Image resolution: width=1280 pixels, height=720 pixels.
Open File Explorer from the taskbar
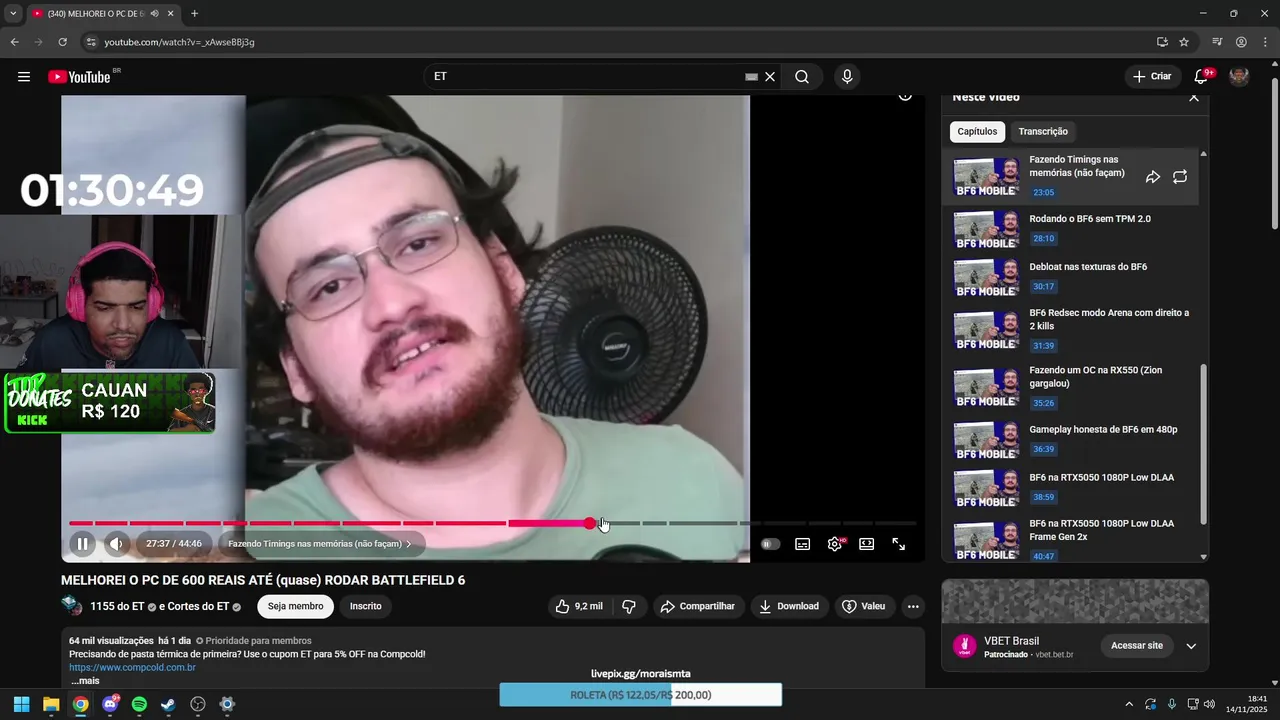(51, 704)
